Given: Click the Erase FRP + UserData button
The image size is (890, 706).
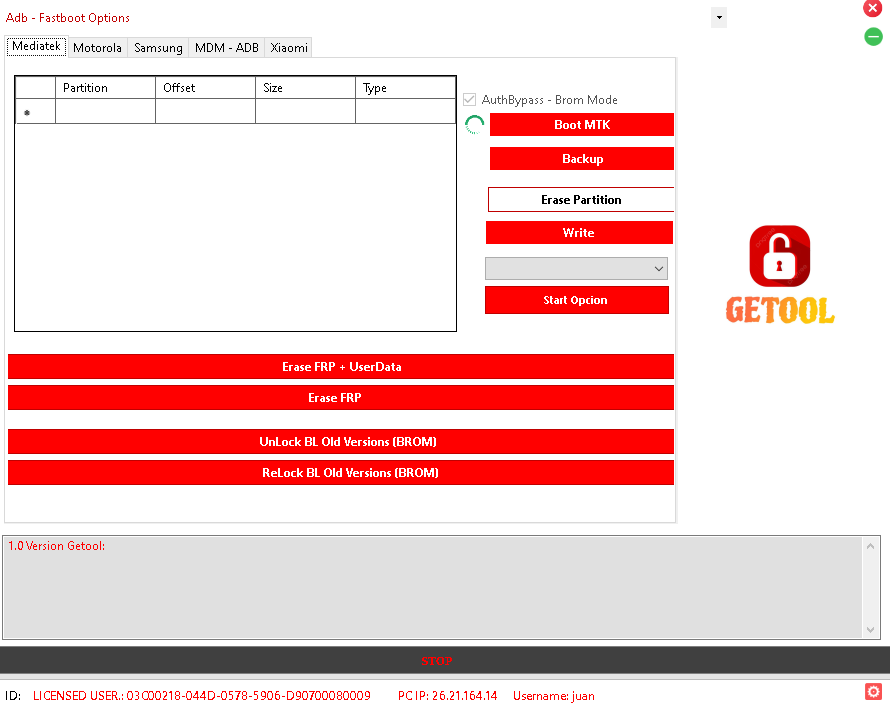Looking at the screenshot, I should pyautogui.click(x=341, y=367).
